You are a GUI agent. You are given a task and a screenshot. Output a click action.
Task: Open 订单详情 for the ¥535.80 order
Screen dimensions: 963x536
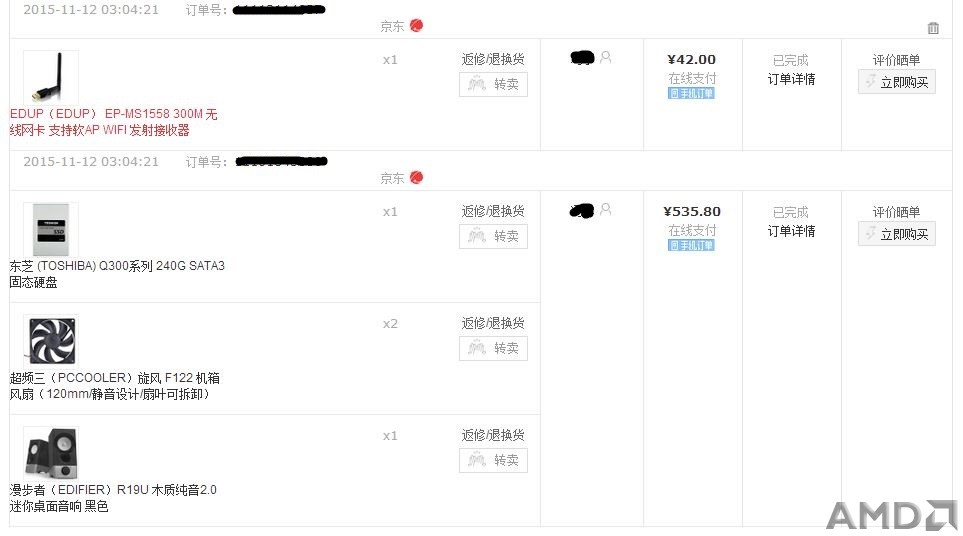click(791, 231)
